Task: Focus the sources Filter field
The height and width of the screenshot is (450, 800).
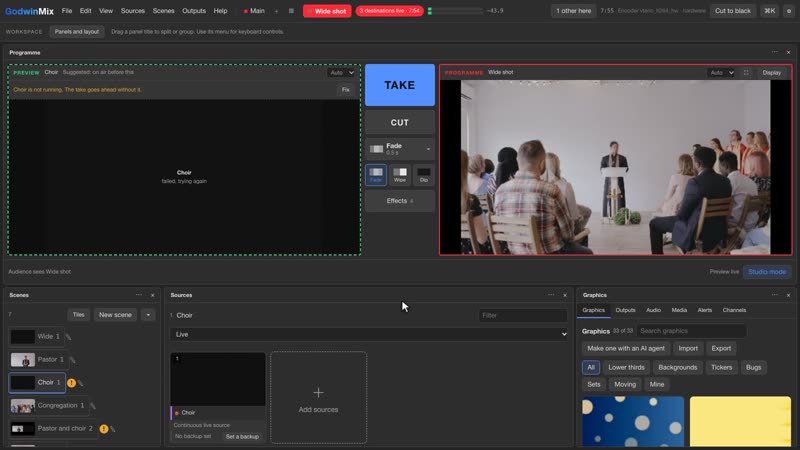Action: pyautogui.click(x=522, y=315)
